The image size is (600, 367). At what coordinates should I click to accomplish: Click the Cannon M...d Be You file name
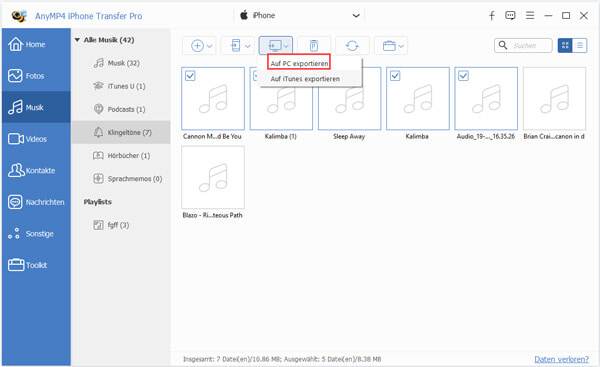coord(212,136)
